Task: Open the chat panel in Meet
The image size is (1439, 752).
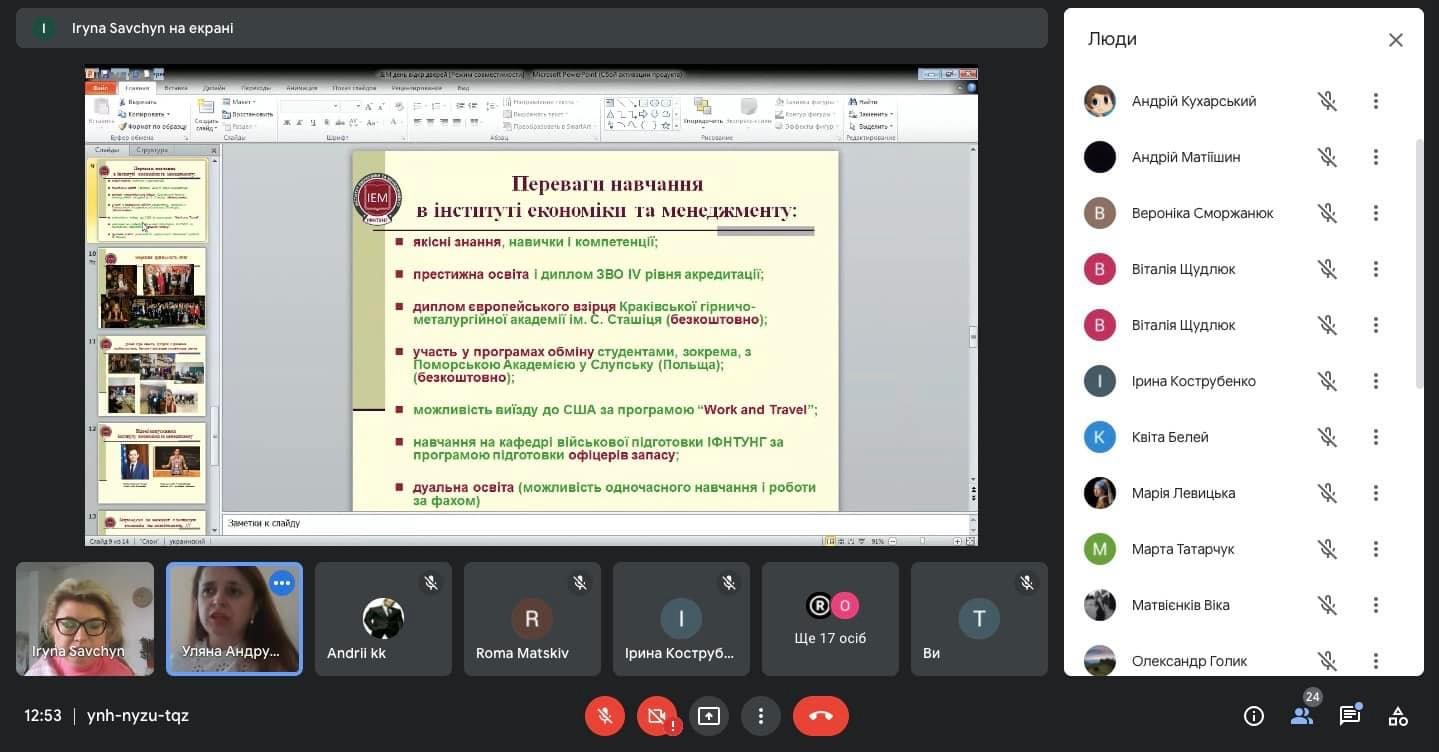Action: 1350,716
